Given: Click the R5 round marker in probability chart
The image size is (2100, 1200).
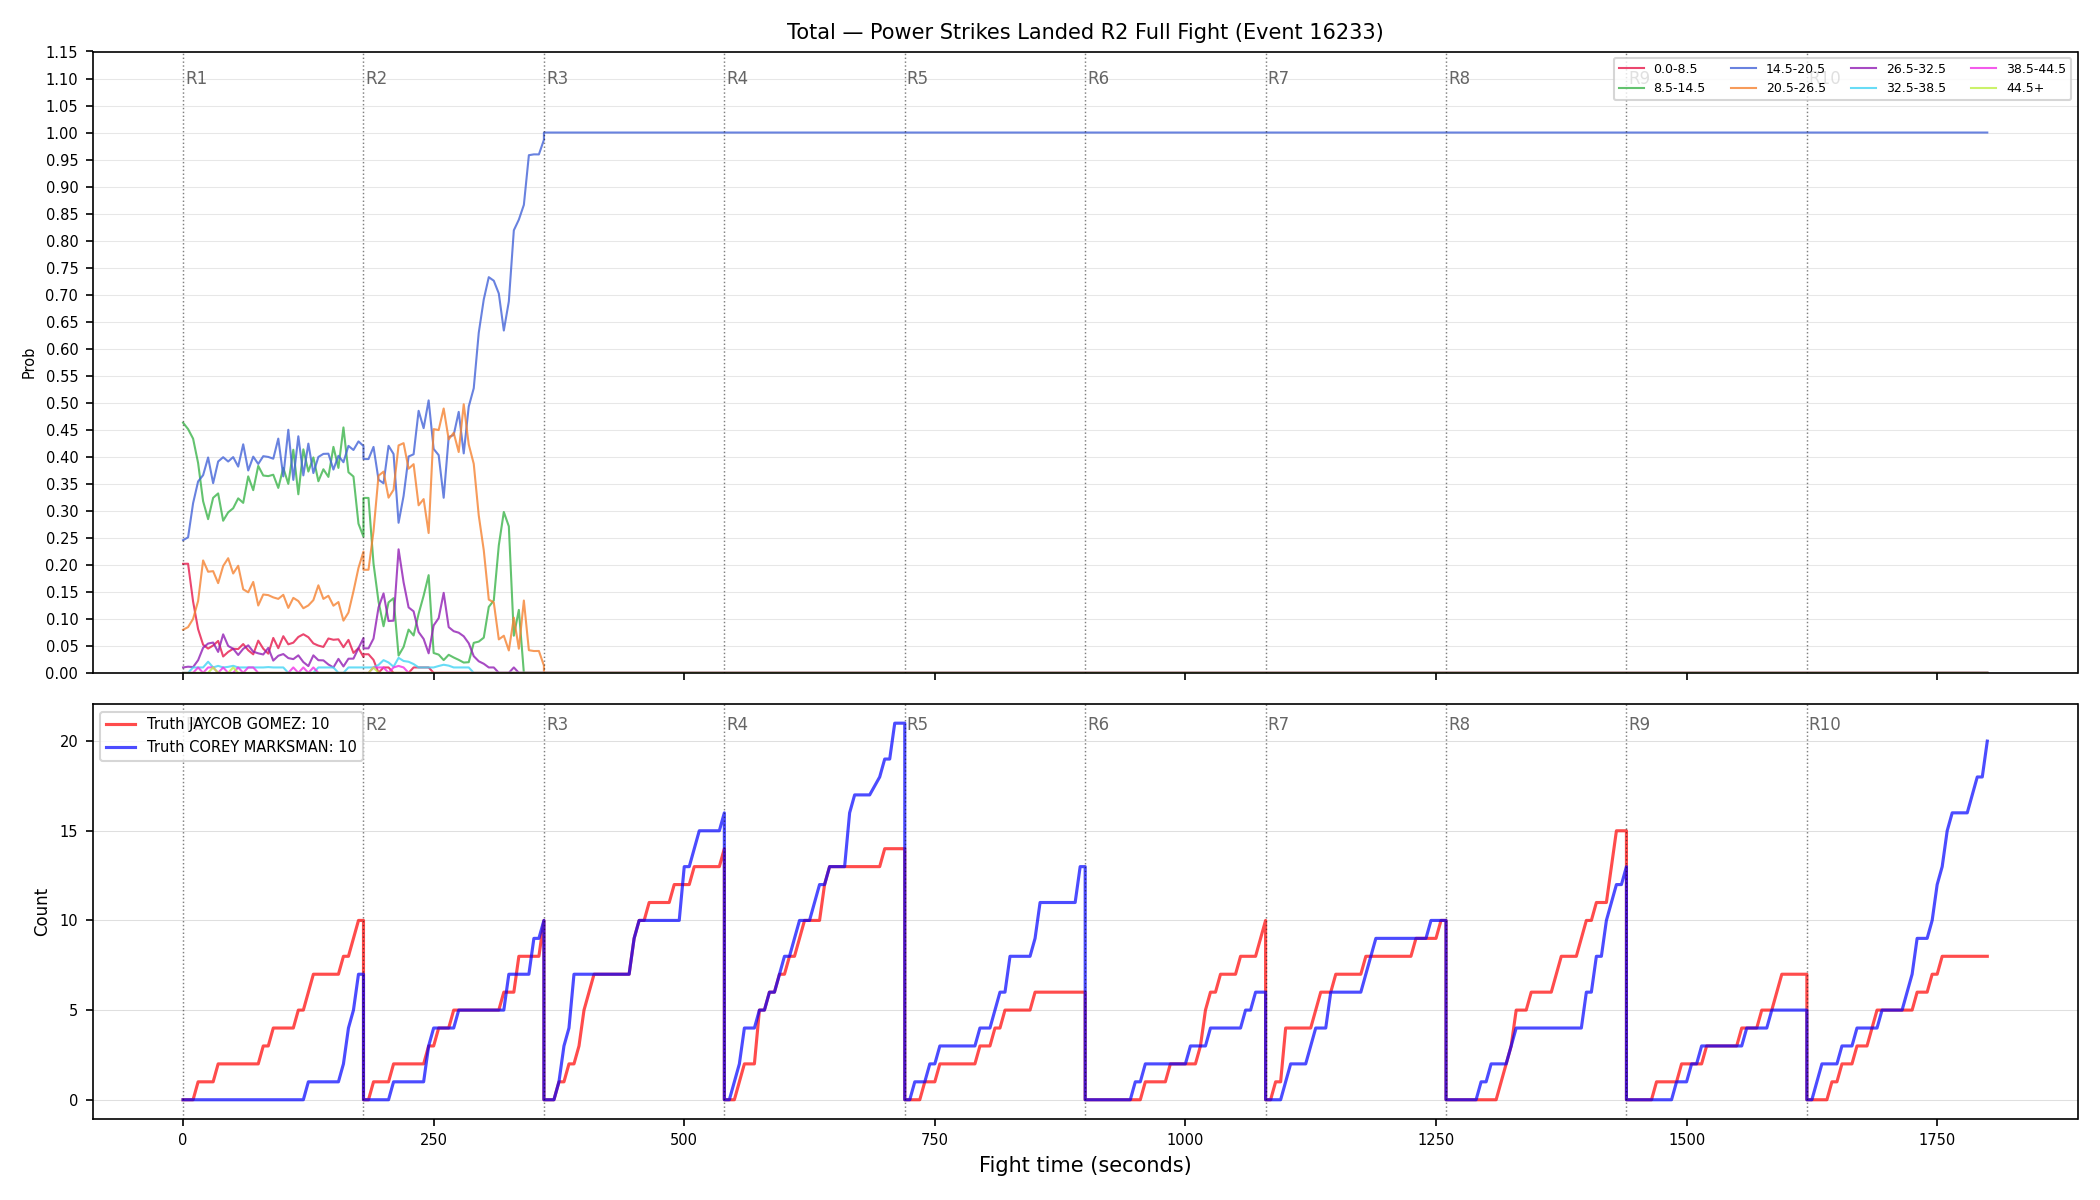Looking at the screenshot, I should pos(917,78).
